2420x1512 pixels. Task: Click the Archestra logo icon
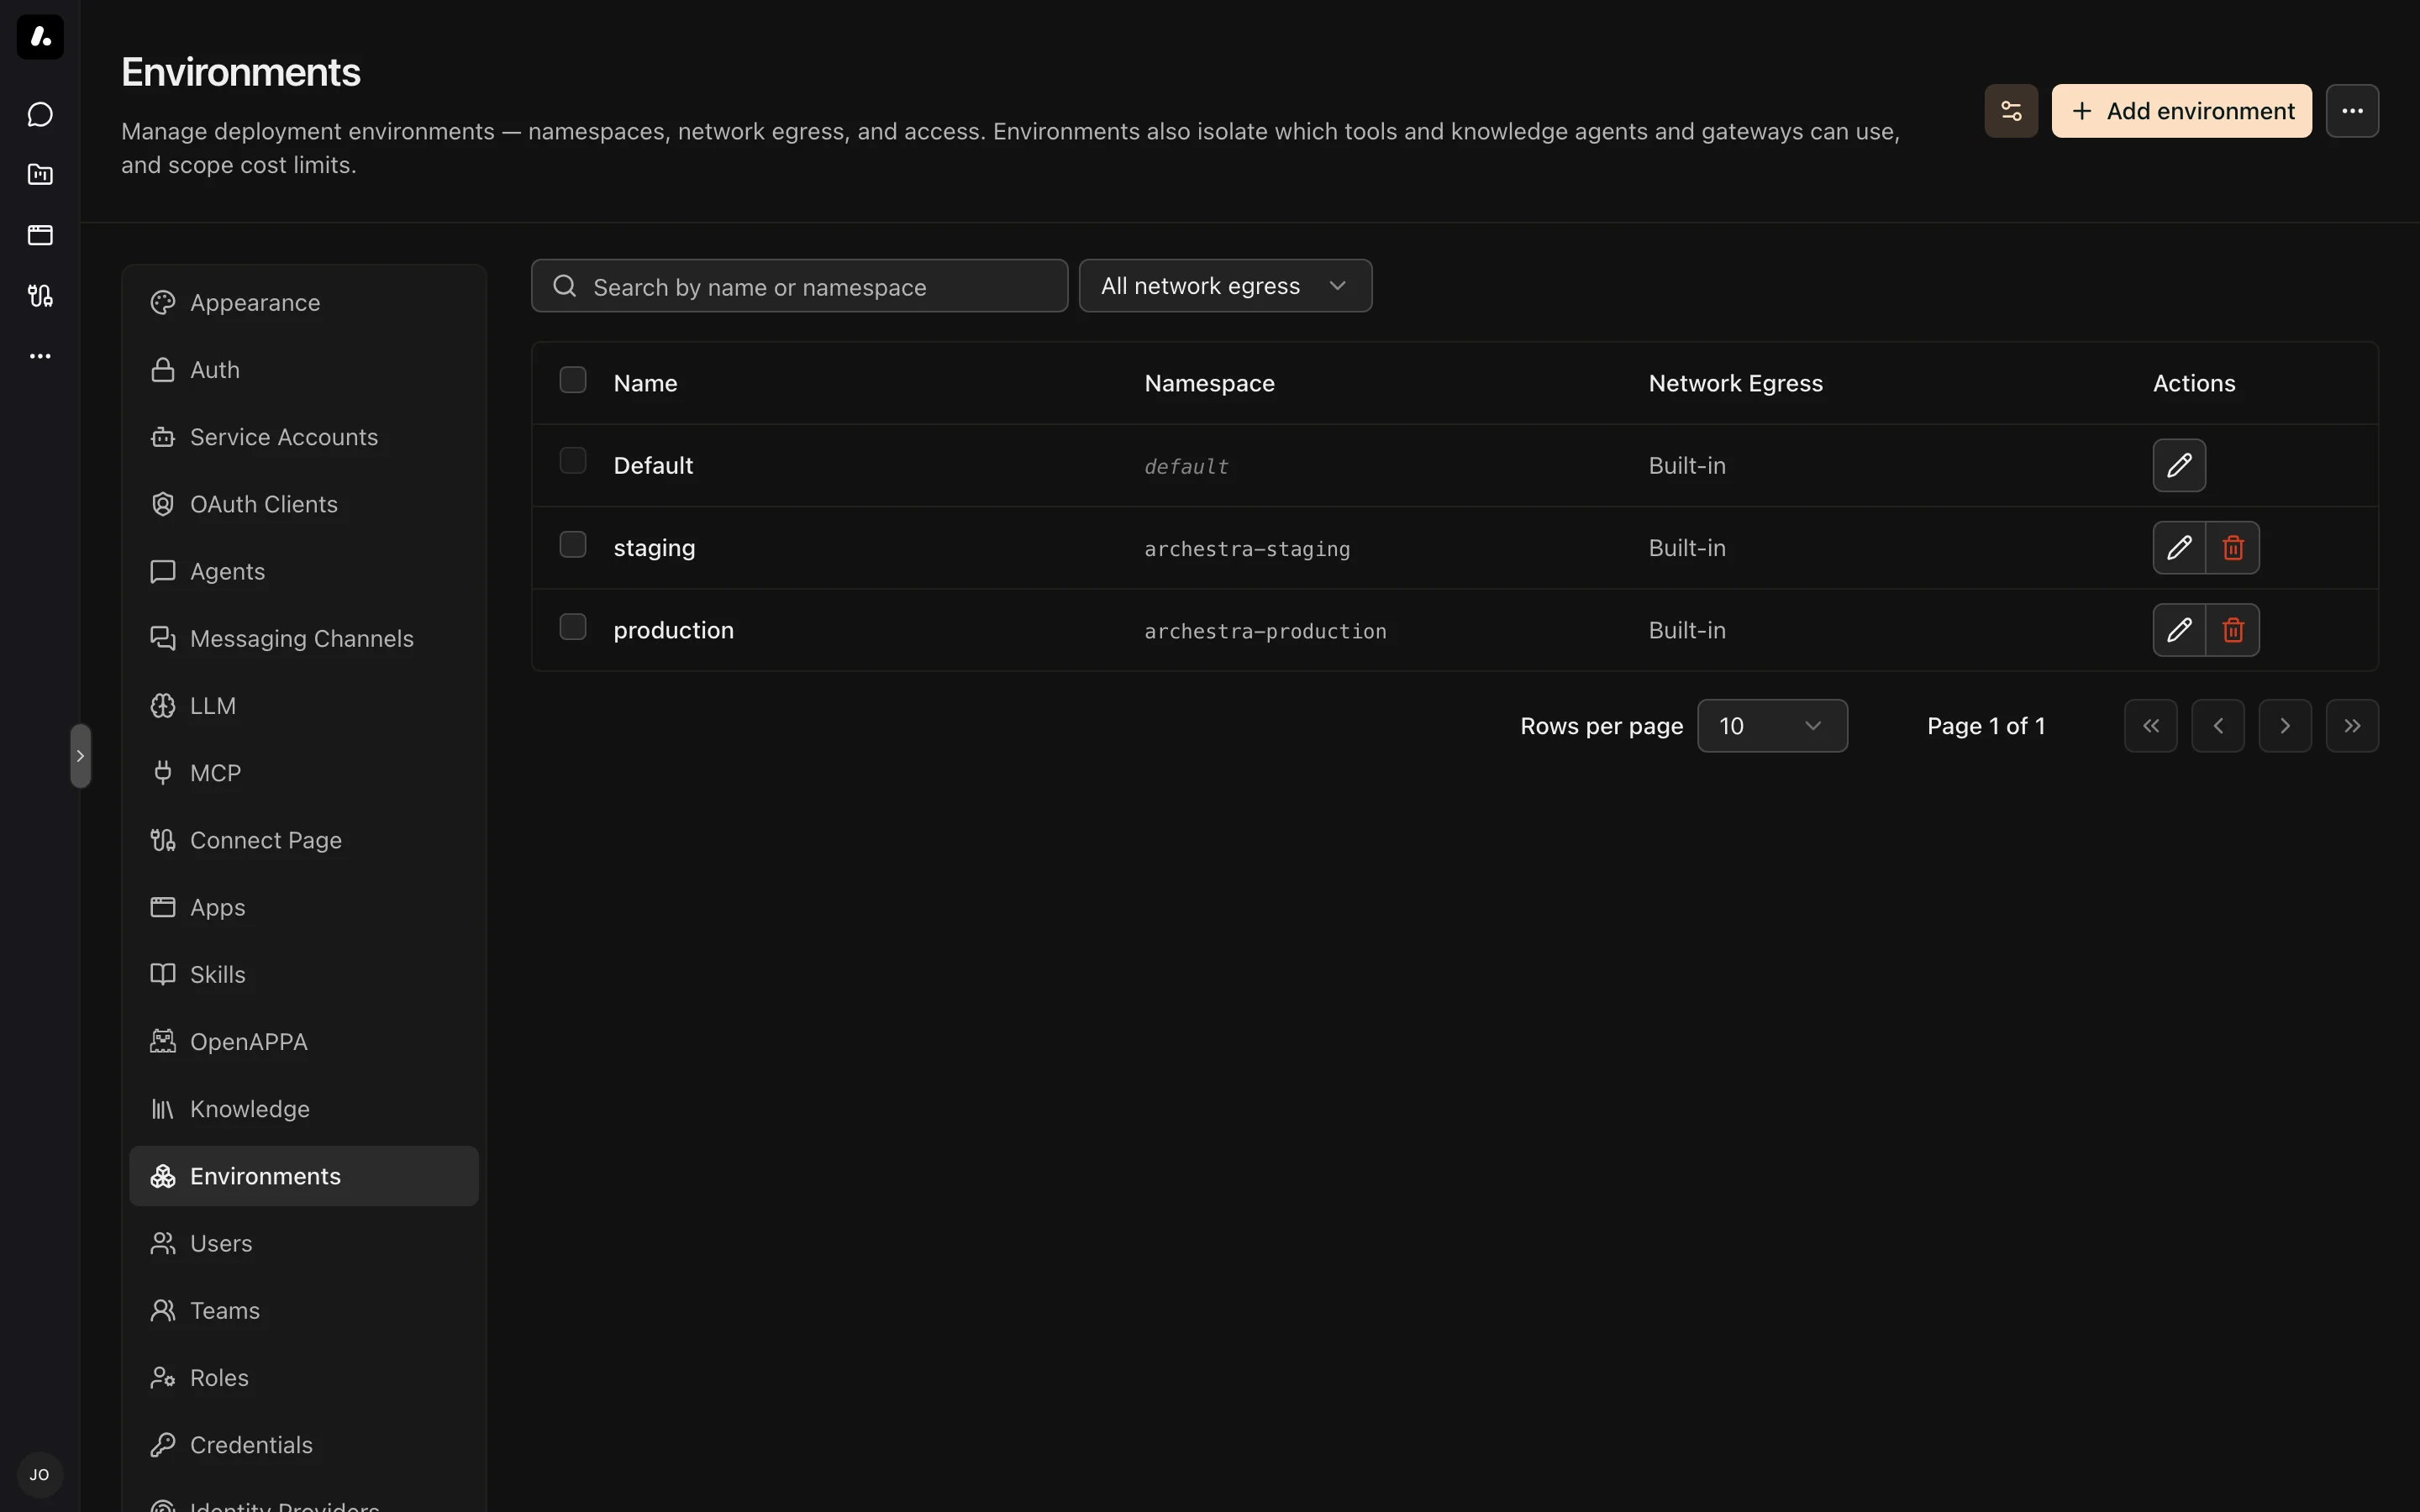pos(40,37)
